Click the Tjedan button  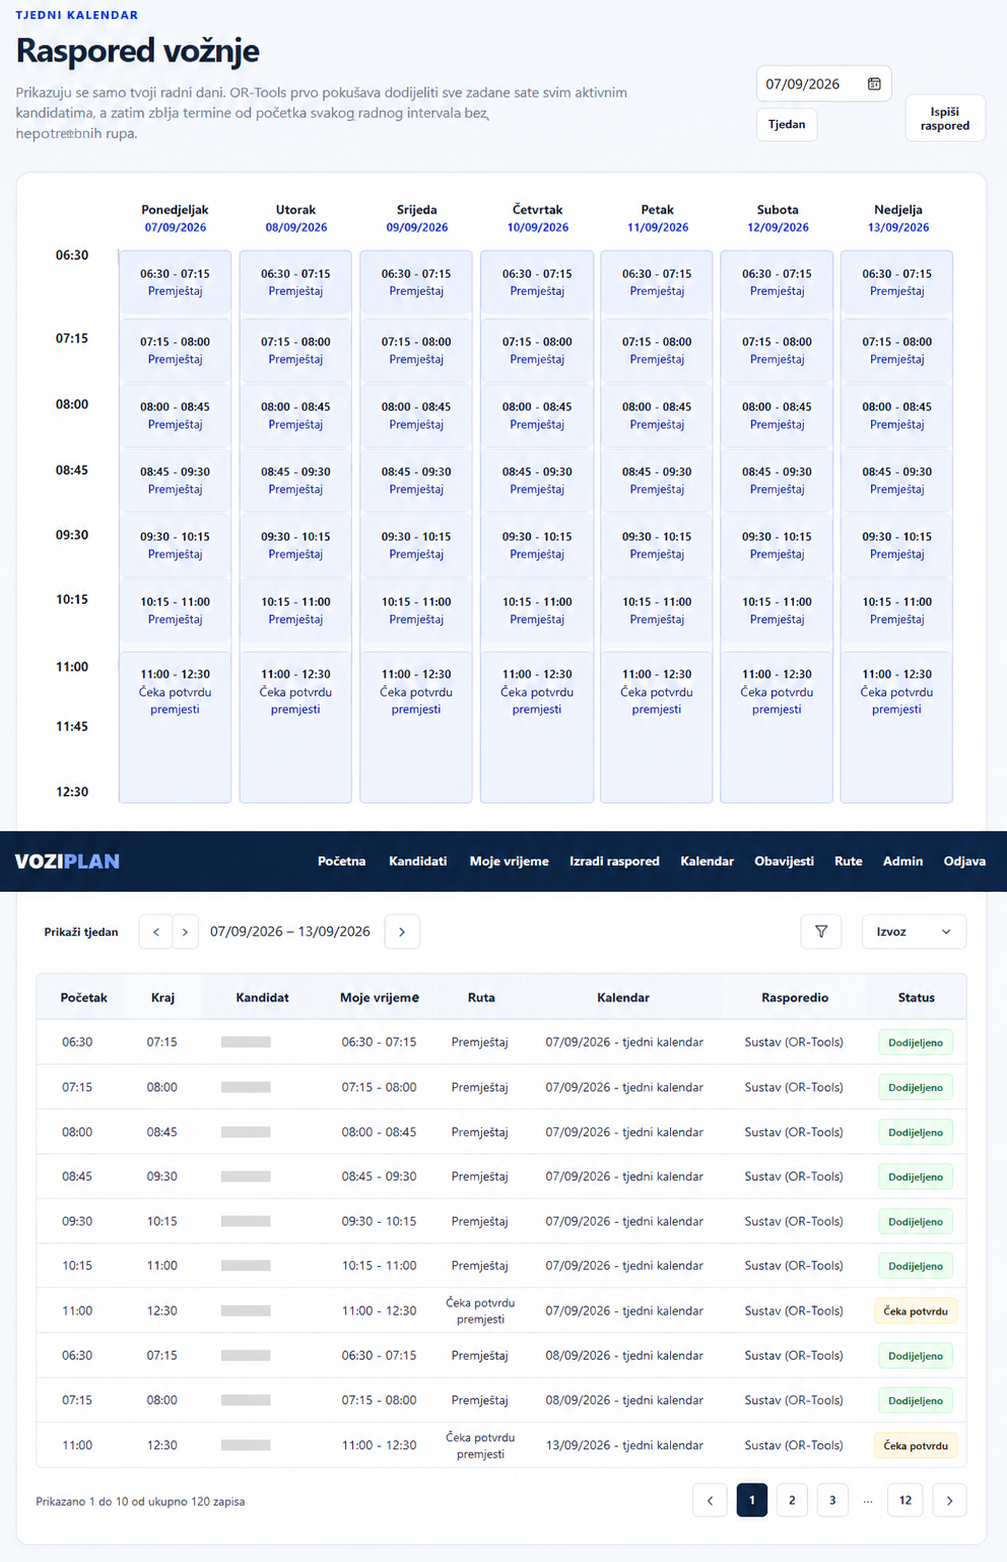787,124
